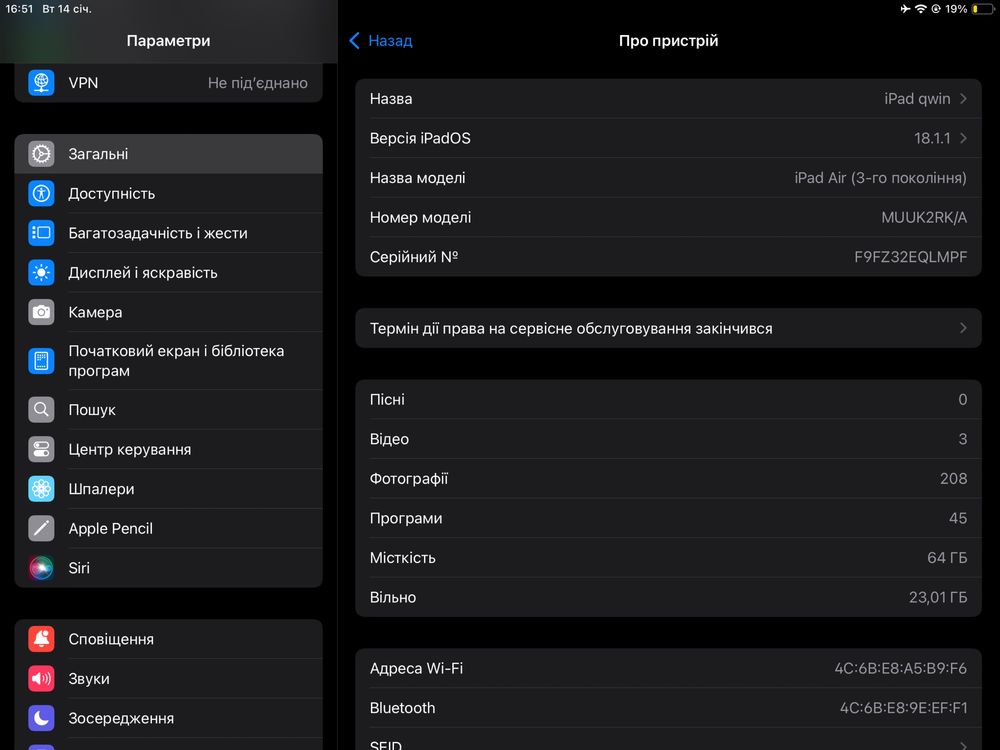This screenshot has height=750, width=1000.
Task: Open Сповіщення settings
Action: tap(168, 639)
